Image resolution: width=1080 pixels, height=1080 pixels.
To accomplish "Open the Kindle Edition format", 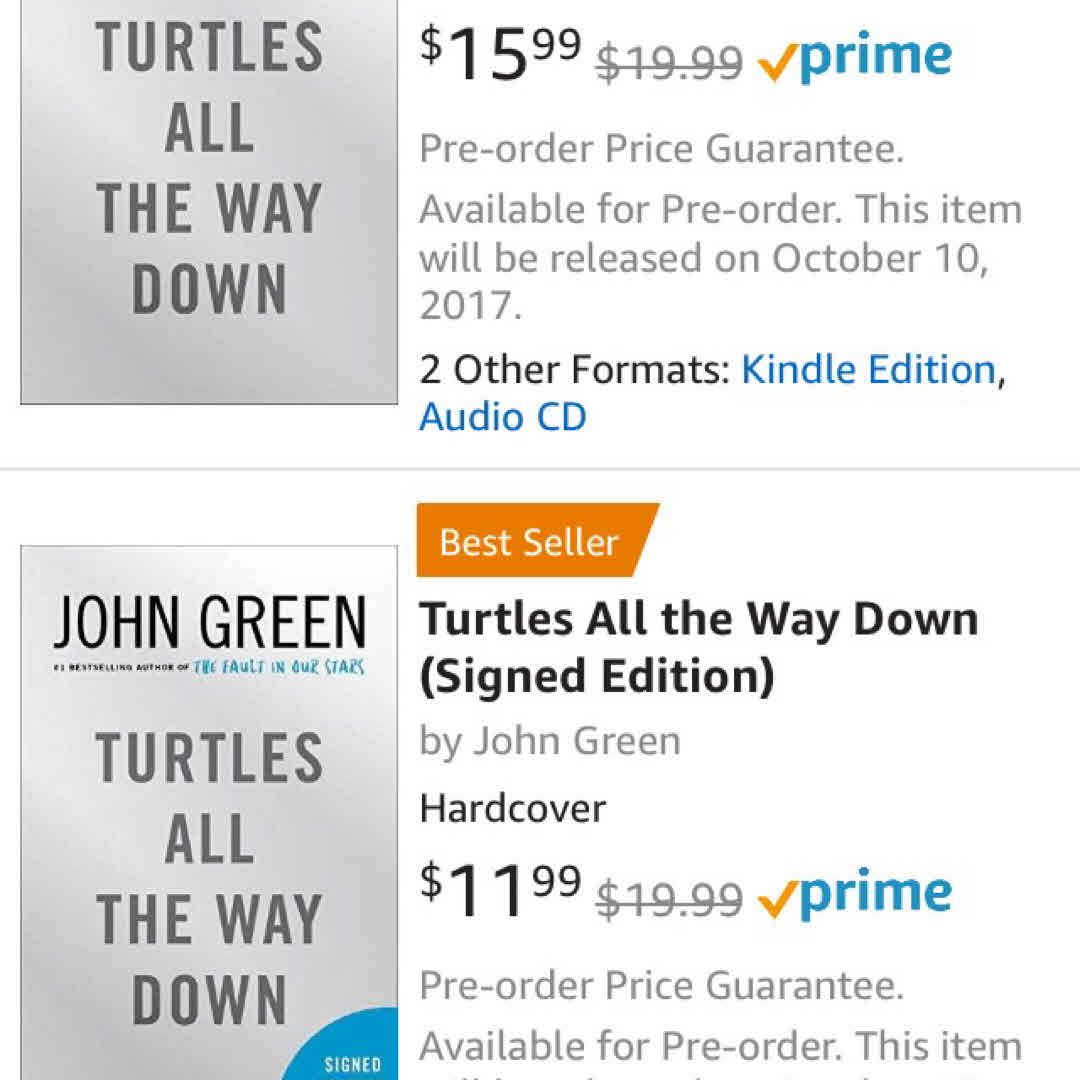I will pyautogui.click(x=868, y=370).
